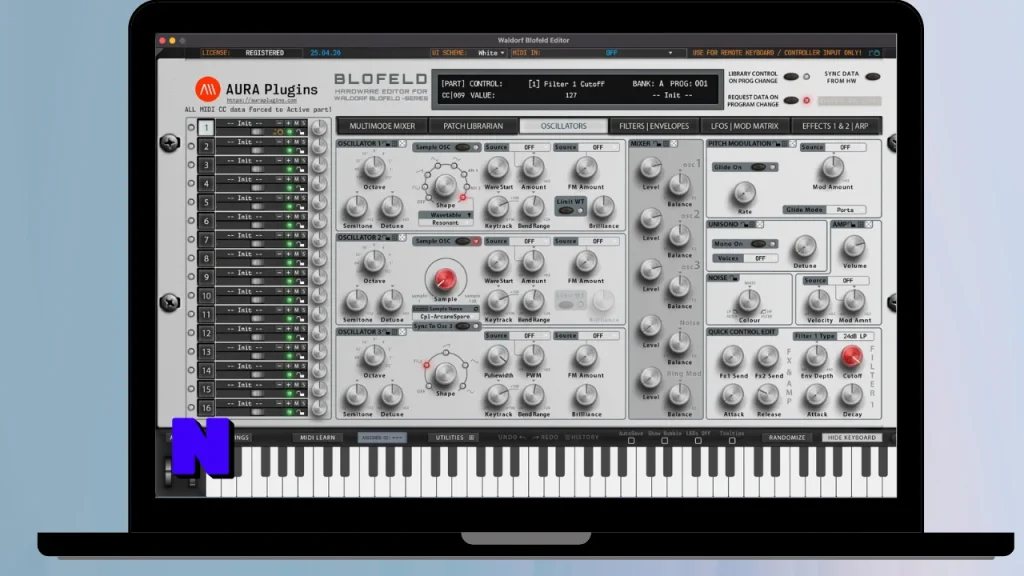Click the Unisono randomize dice icon
Viewport: 1024px width, 576px height.
click(x=760, y=225)
